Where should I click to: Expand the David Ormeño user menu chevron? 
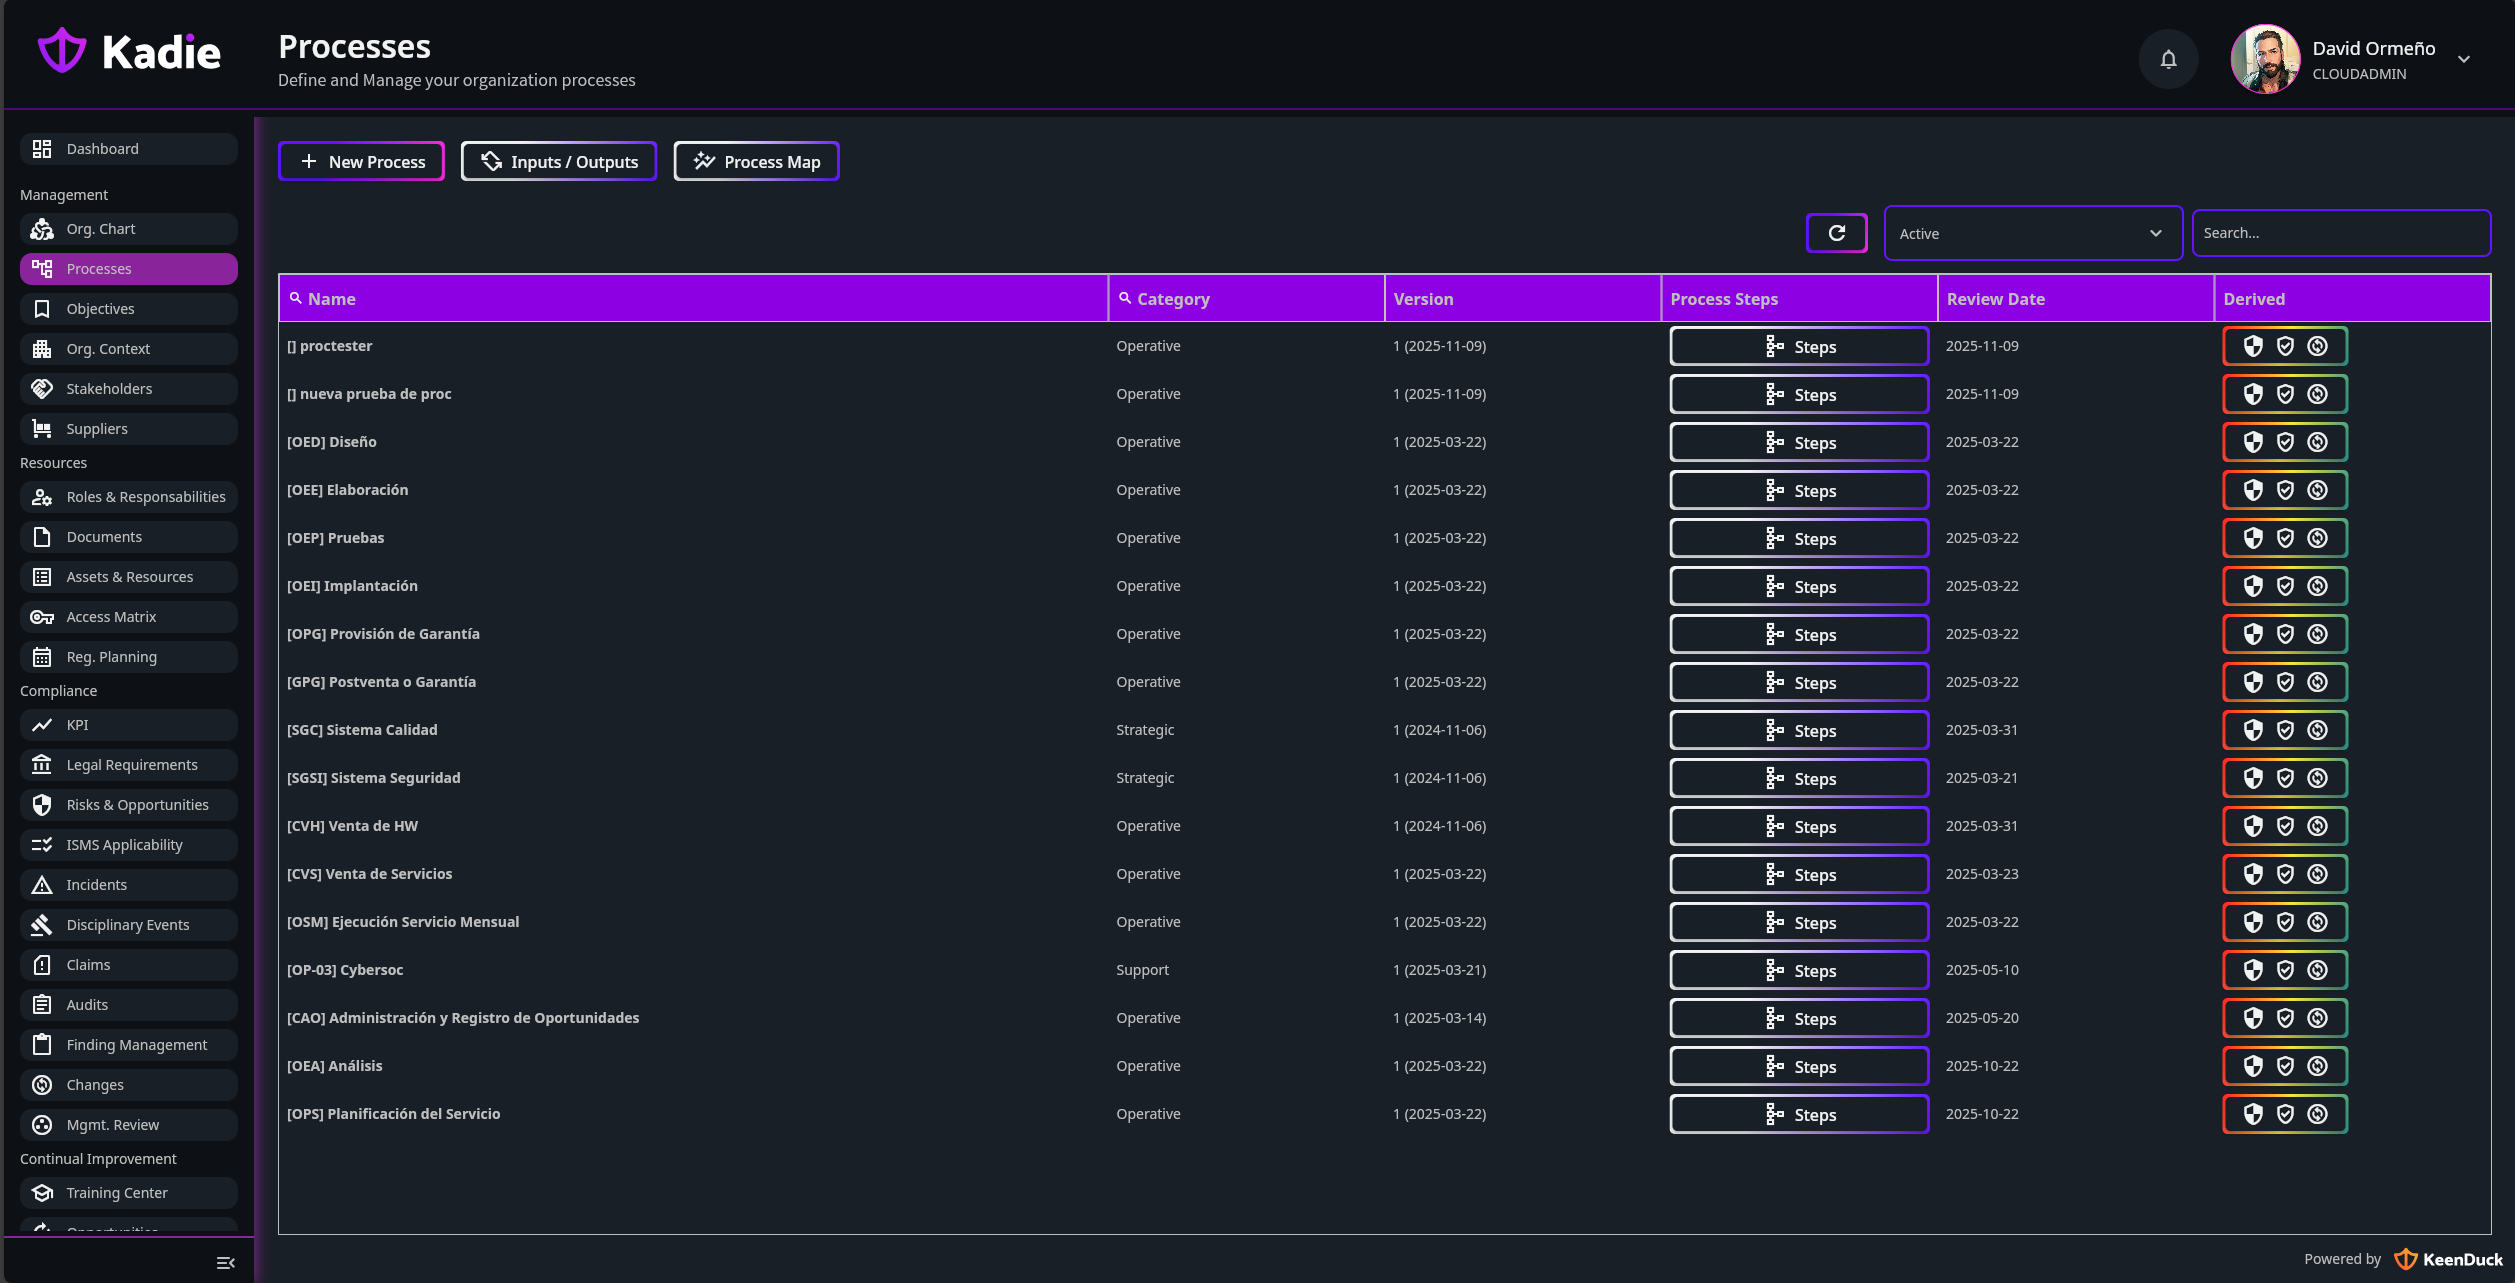pos(2464,59)
